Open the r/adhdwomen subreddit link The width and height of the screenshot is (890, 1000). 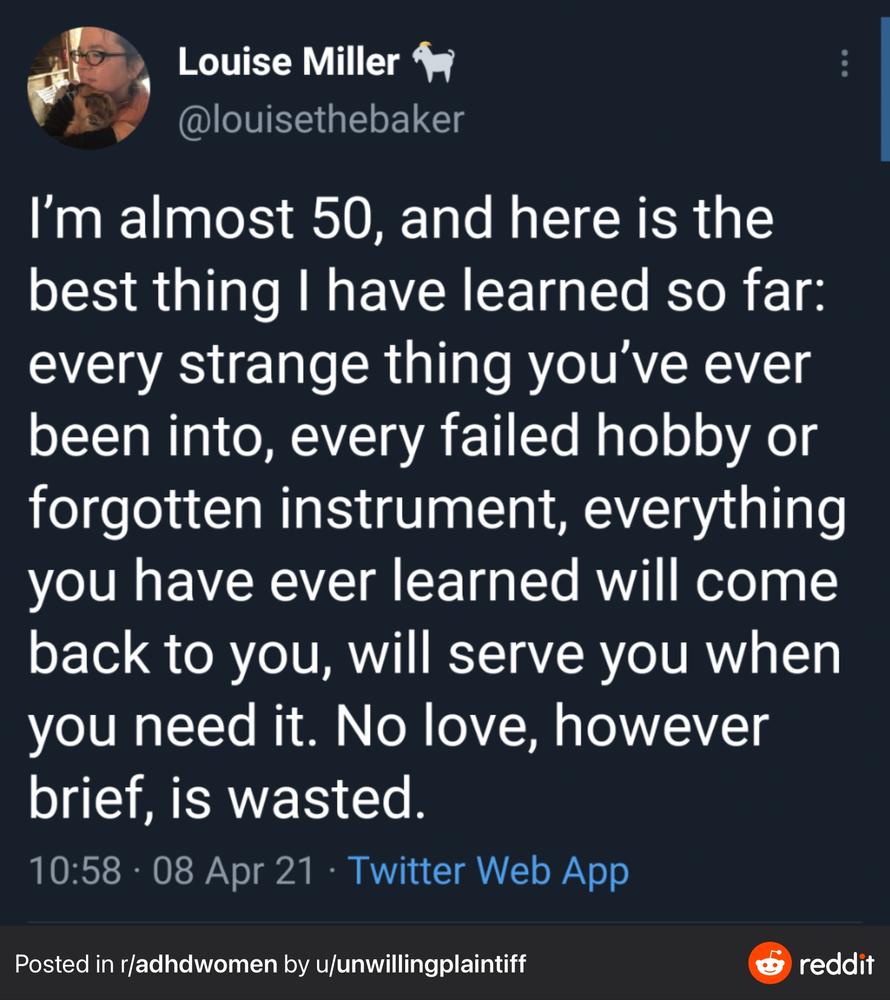tap(198, 964)
